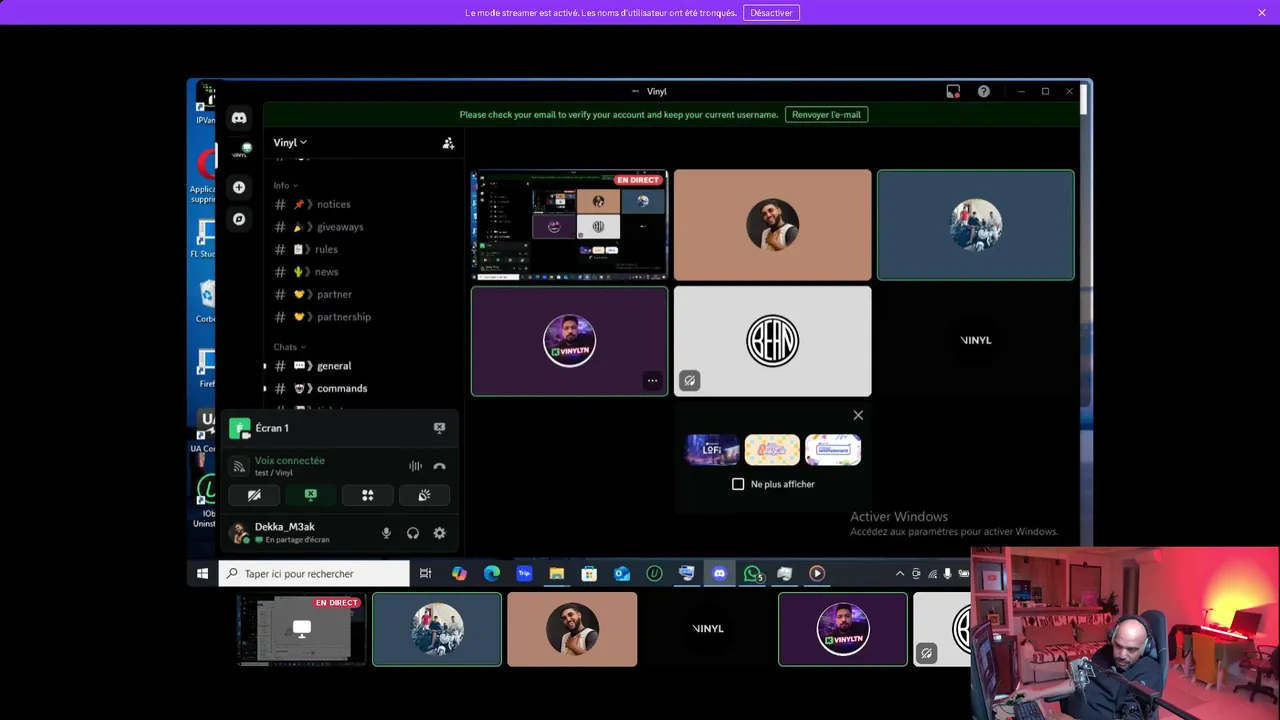
Task: Open the noise suppression waveform icon
Action: (x=415, y=466)
